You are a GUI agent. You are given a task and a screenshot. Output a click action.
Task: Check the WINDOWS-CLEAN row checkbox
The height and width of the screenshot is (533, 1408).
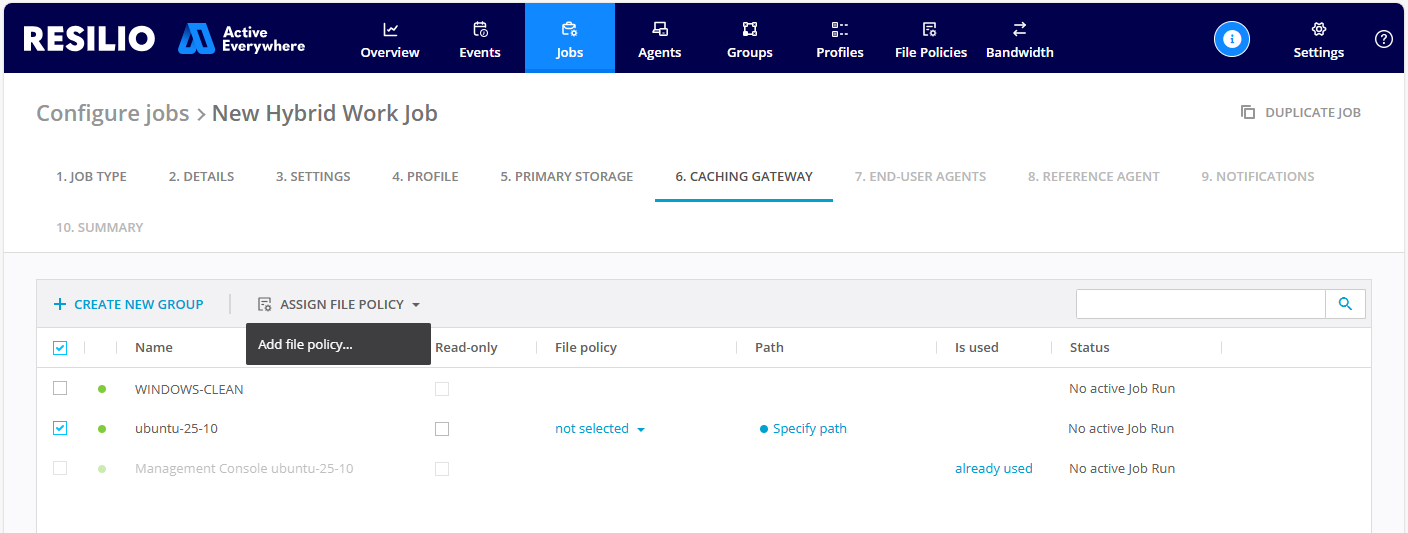(60, 388)
